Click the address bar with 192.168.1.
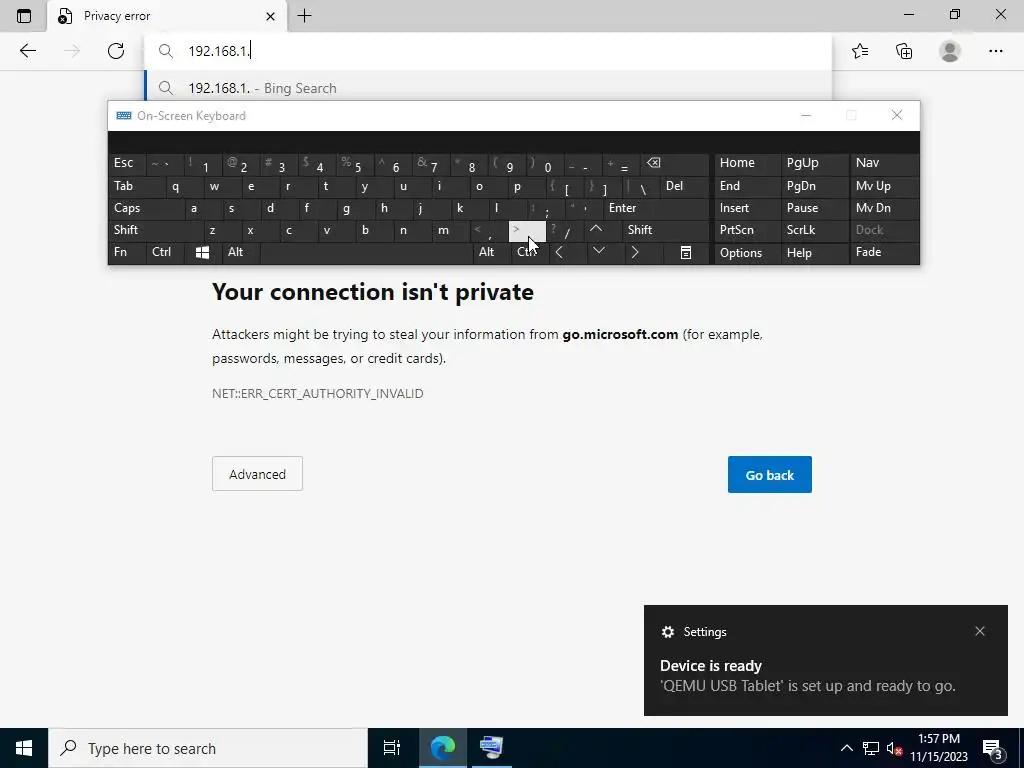1024x768 pixels. point(488,51)
